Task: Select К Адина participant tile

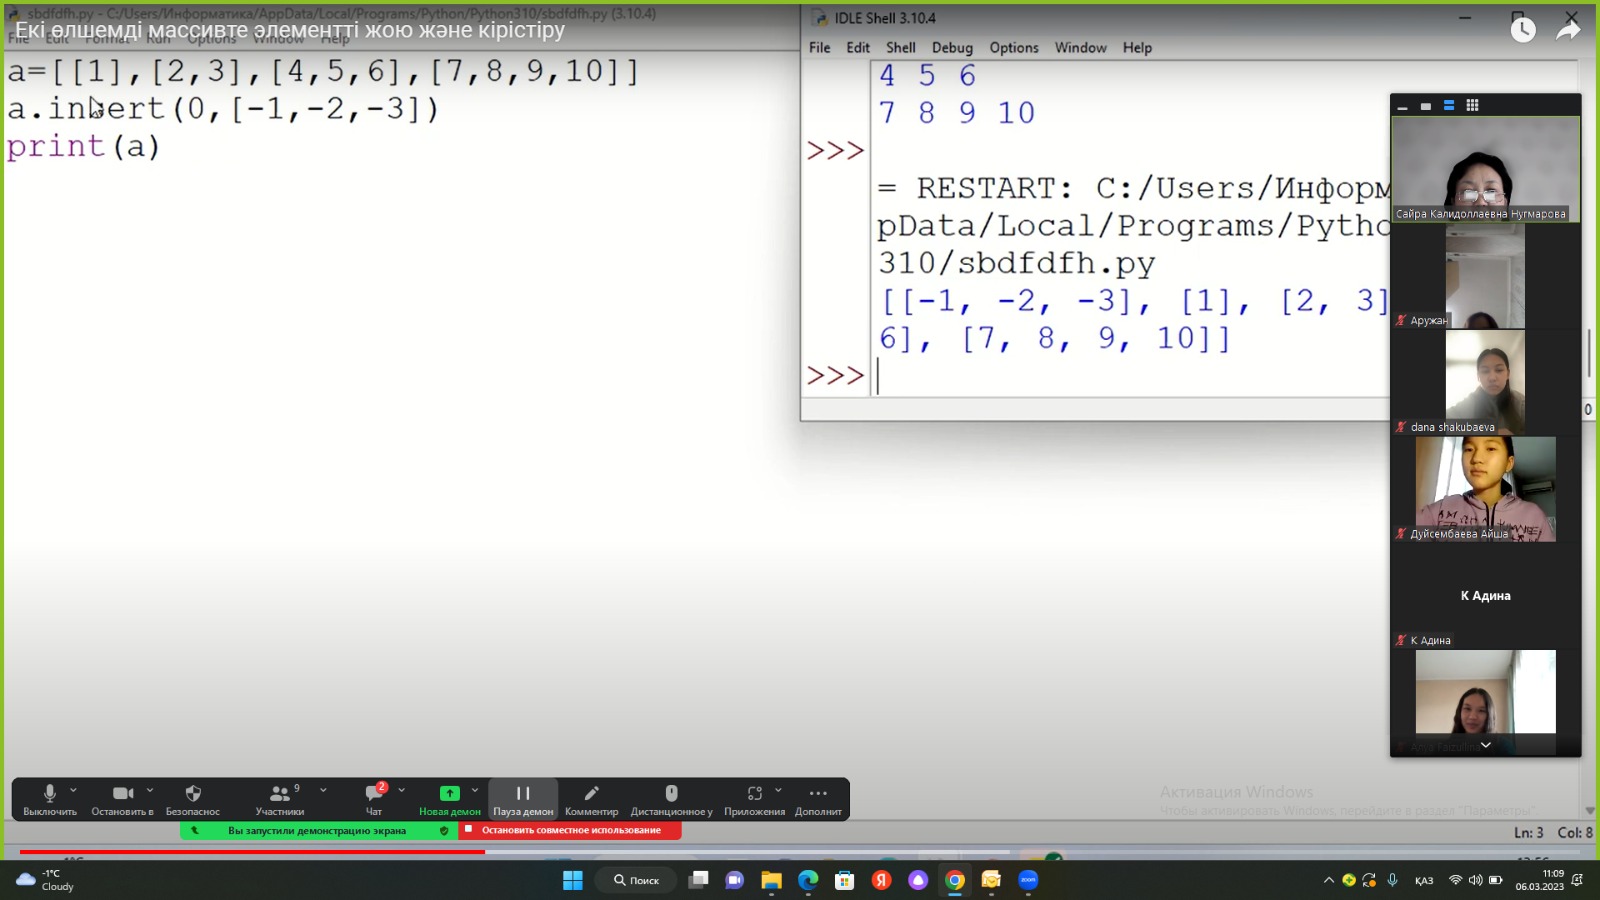Action: click(1485, 596)
